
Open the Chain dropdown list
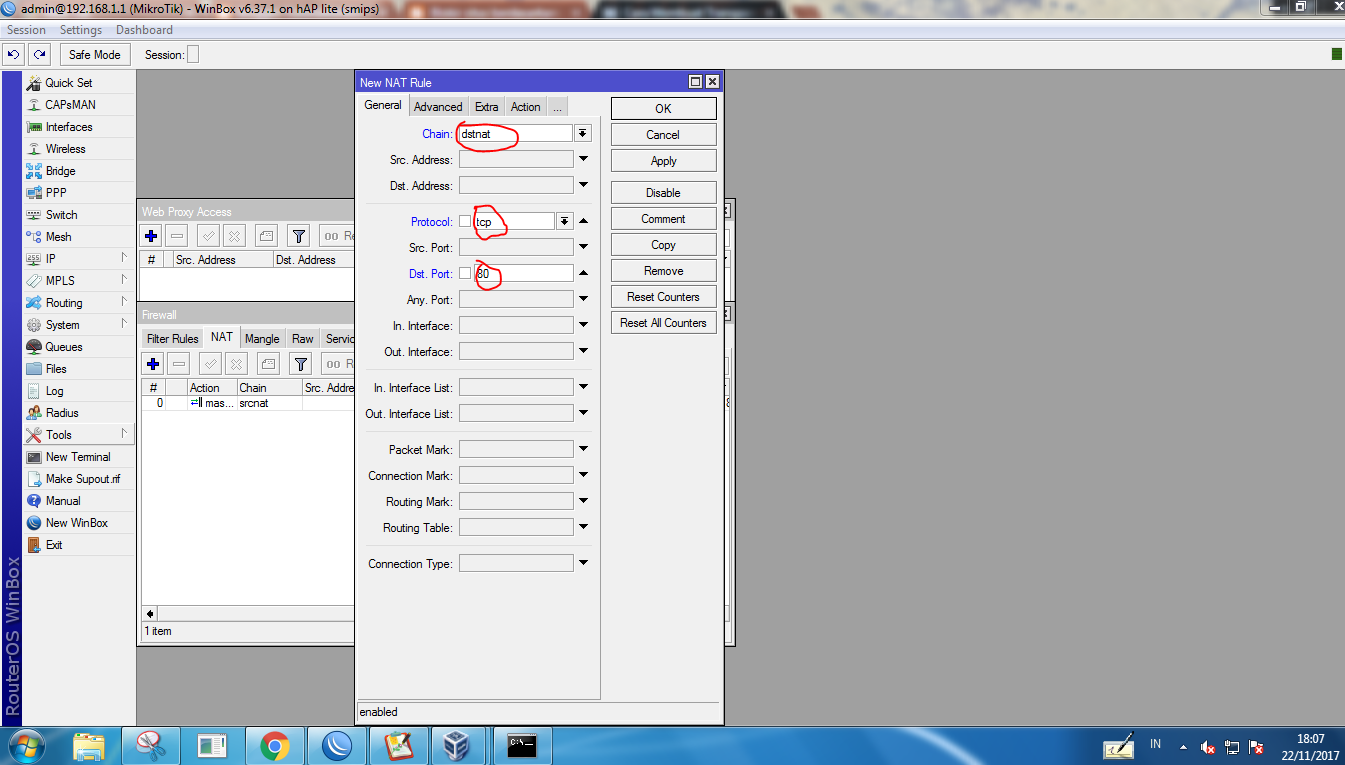pyautogui.click(x=582, y=133)
